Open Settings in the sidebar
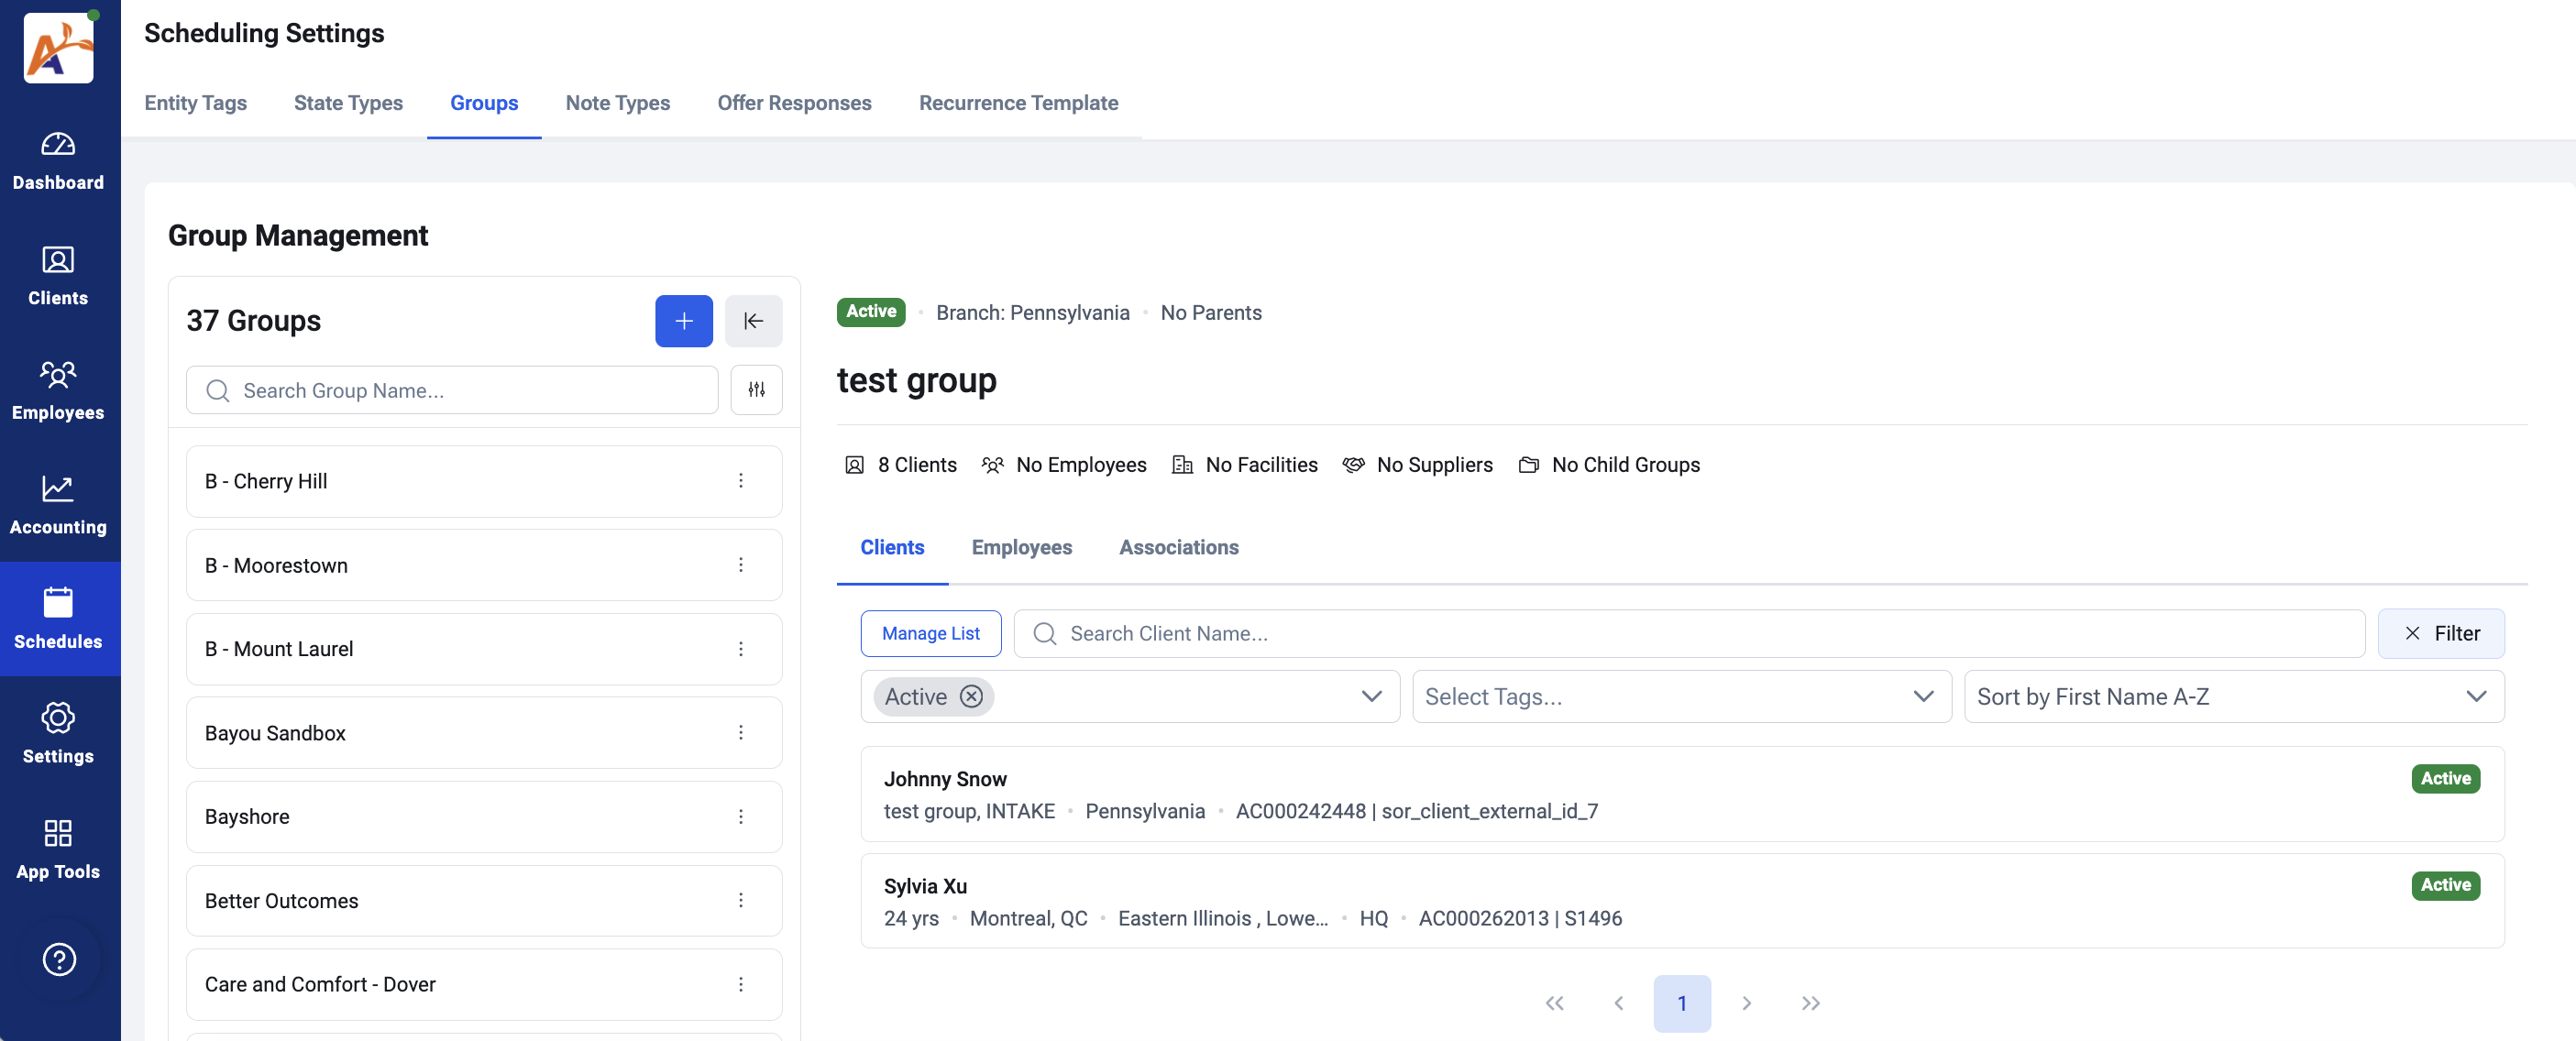 (x=58, y=735)
